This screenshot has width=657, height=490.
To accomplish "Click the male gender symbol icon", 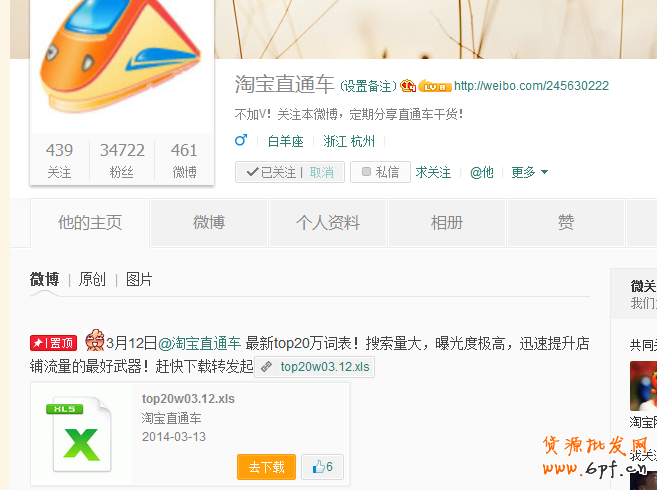I will point(241,140).
